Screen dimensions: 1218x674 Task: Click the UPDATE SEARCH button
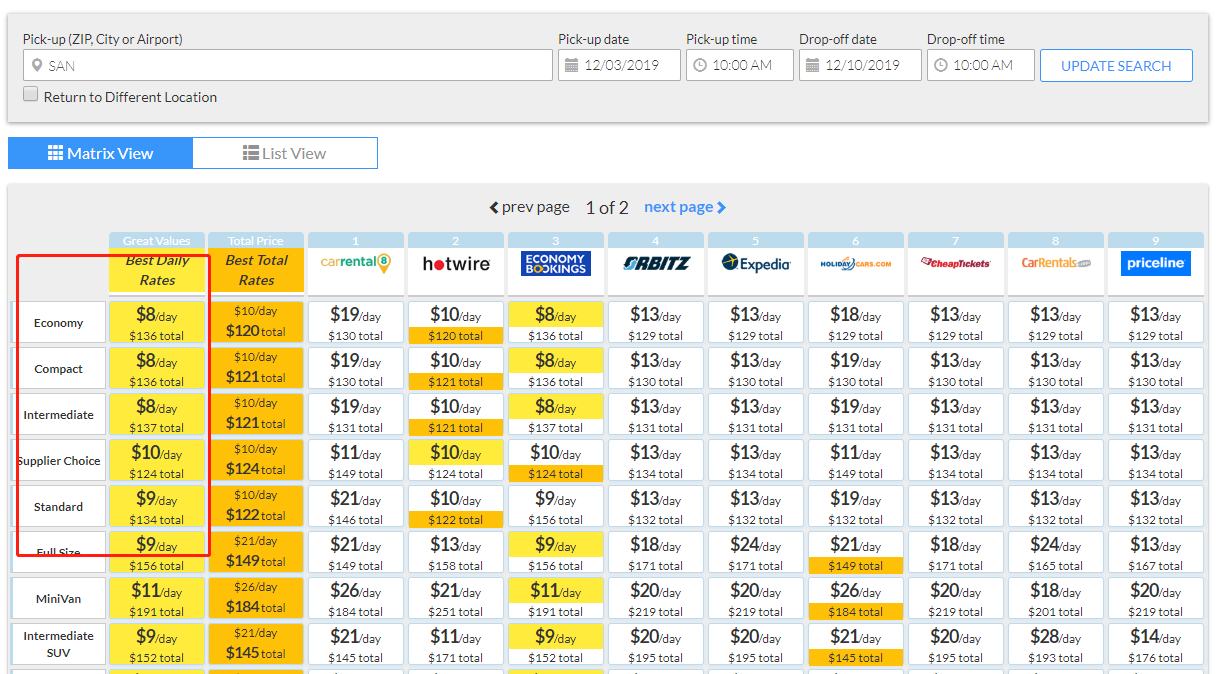click(1116, 65)
